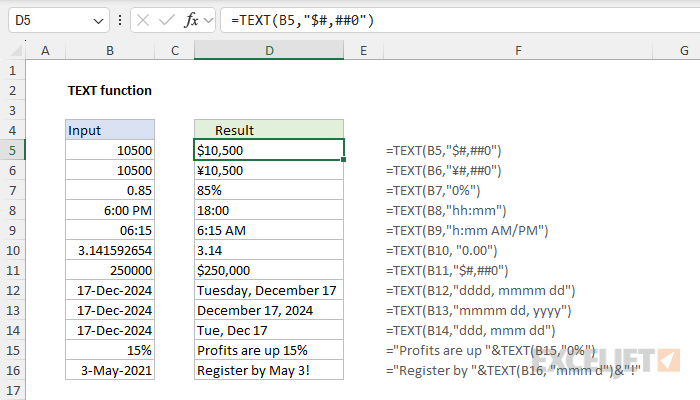Click into the formula bar text =TEXT(B5
Viewport: 700px width, 400px height.
(x=302, y=20)
